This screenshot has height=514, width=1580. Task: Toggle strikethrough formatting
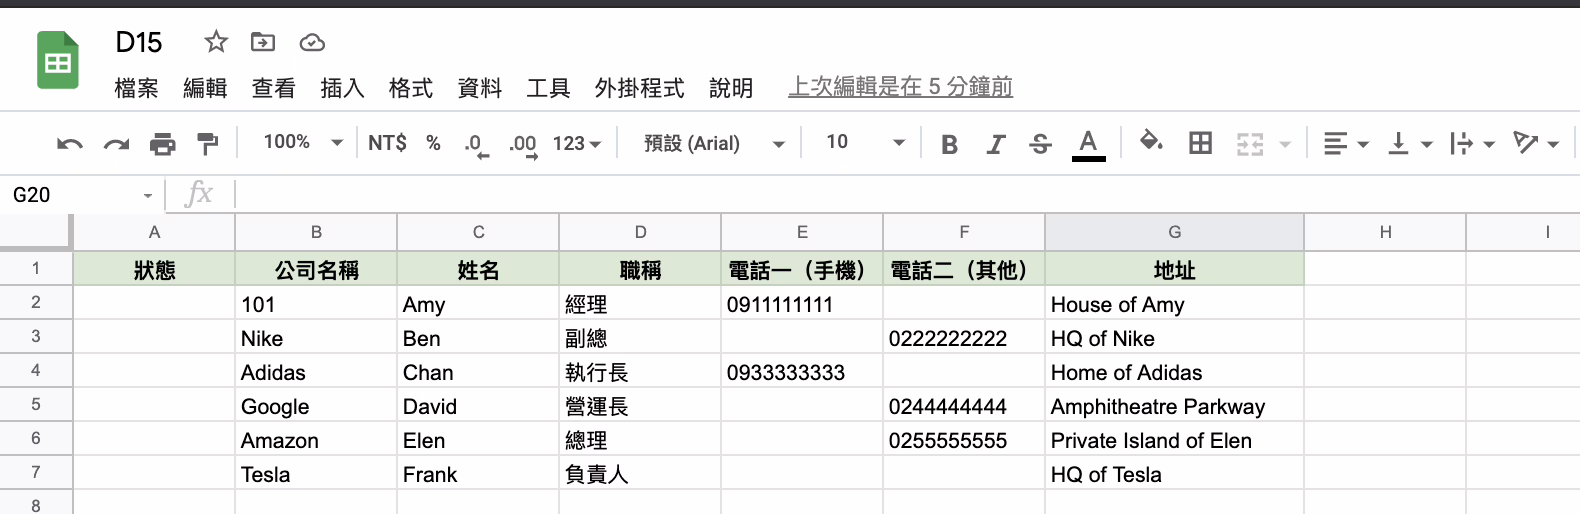tap(1040, 144)
